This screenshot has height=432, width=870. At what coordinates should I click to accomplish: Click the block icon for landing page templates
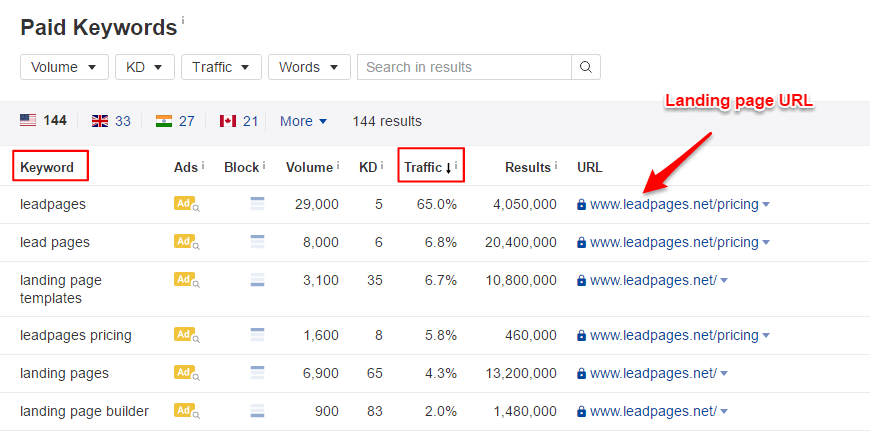pos(257,280)
